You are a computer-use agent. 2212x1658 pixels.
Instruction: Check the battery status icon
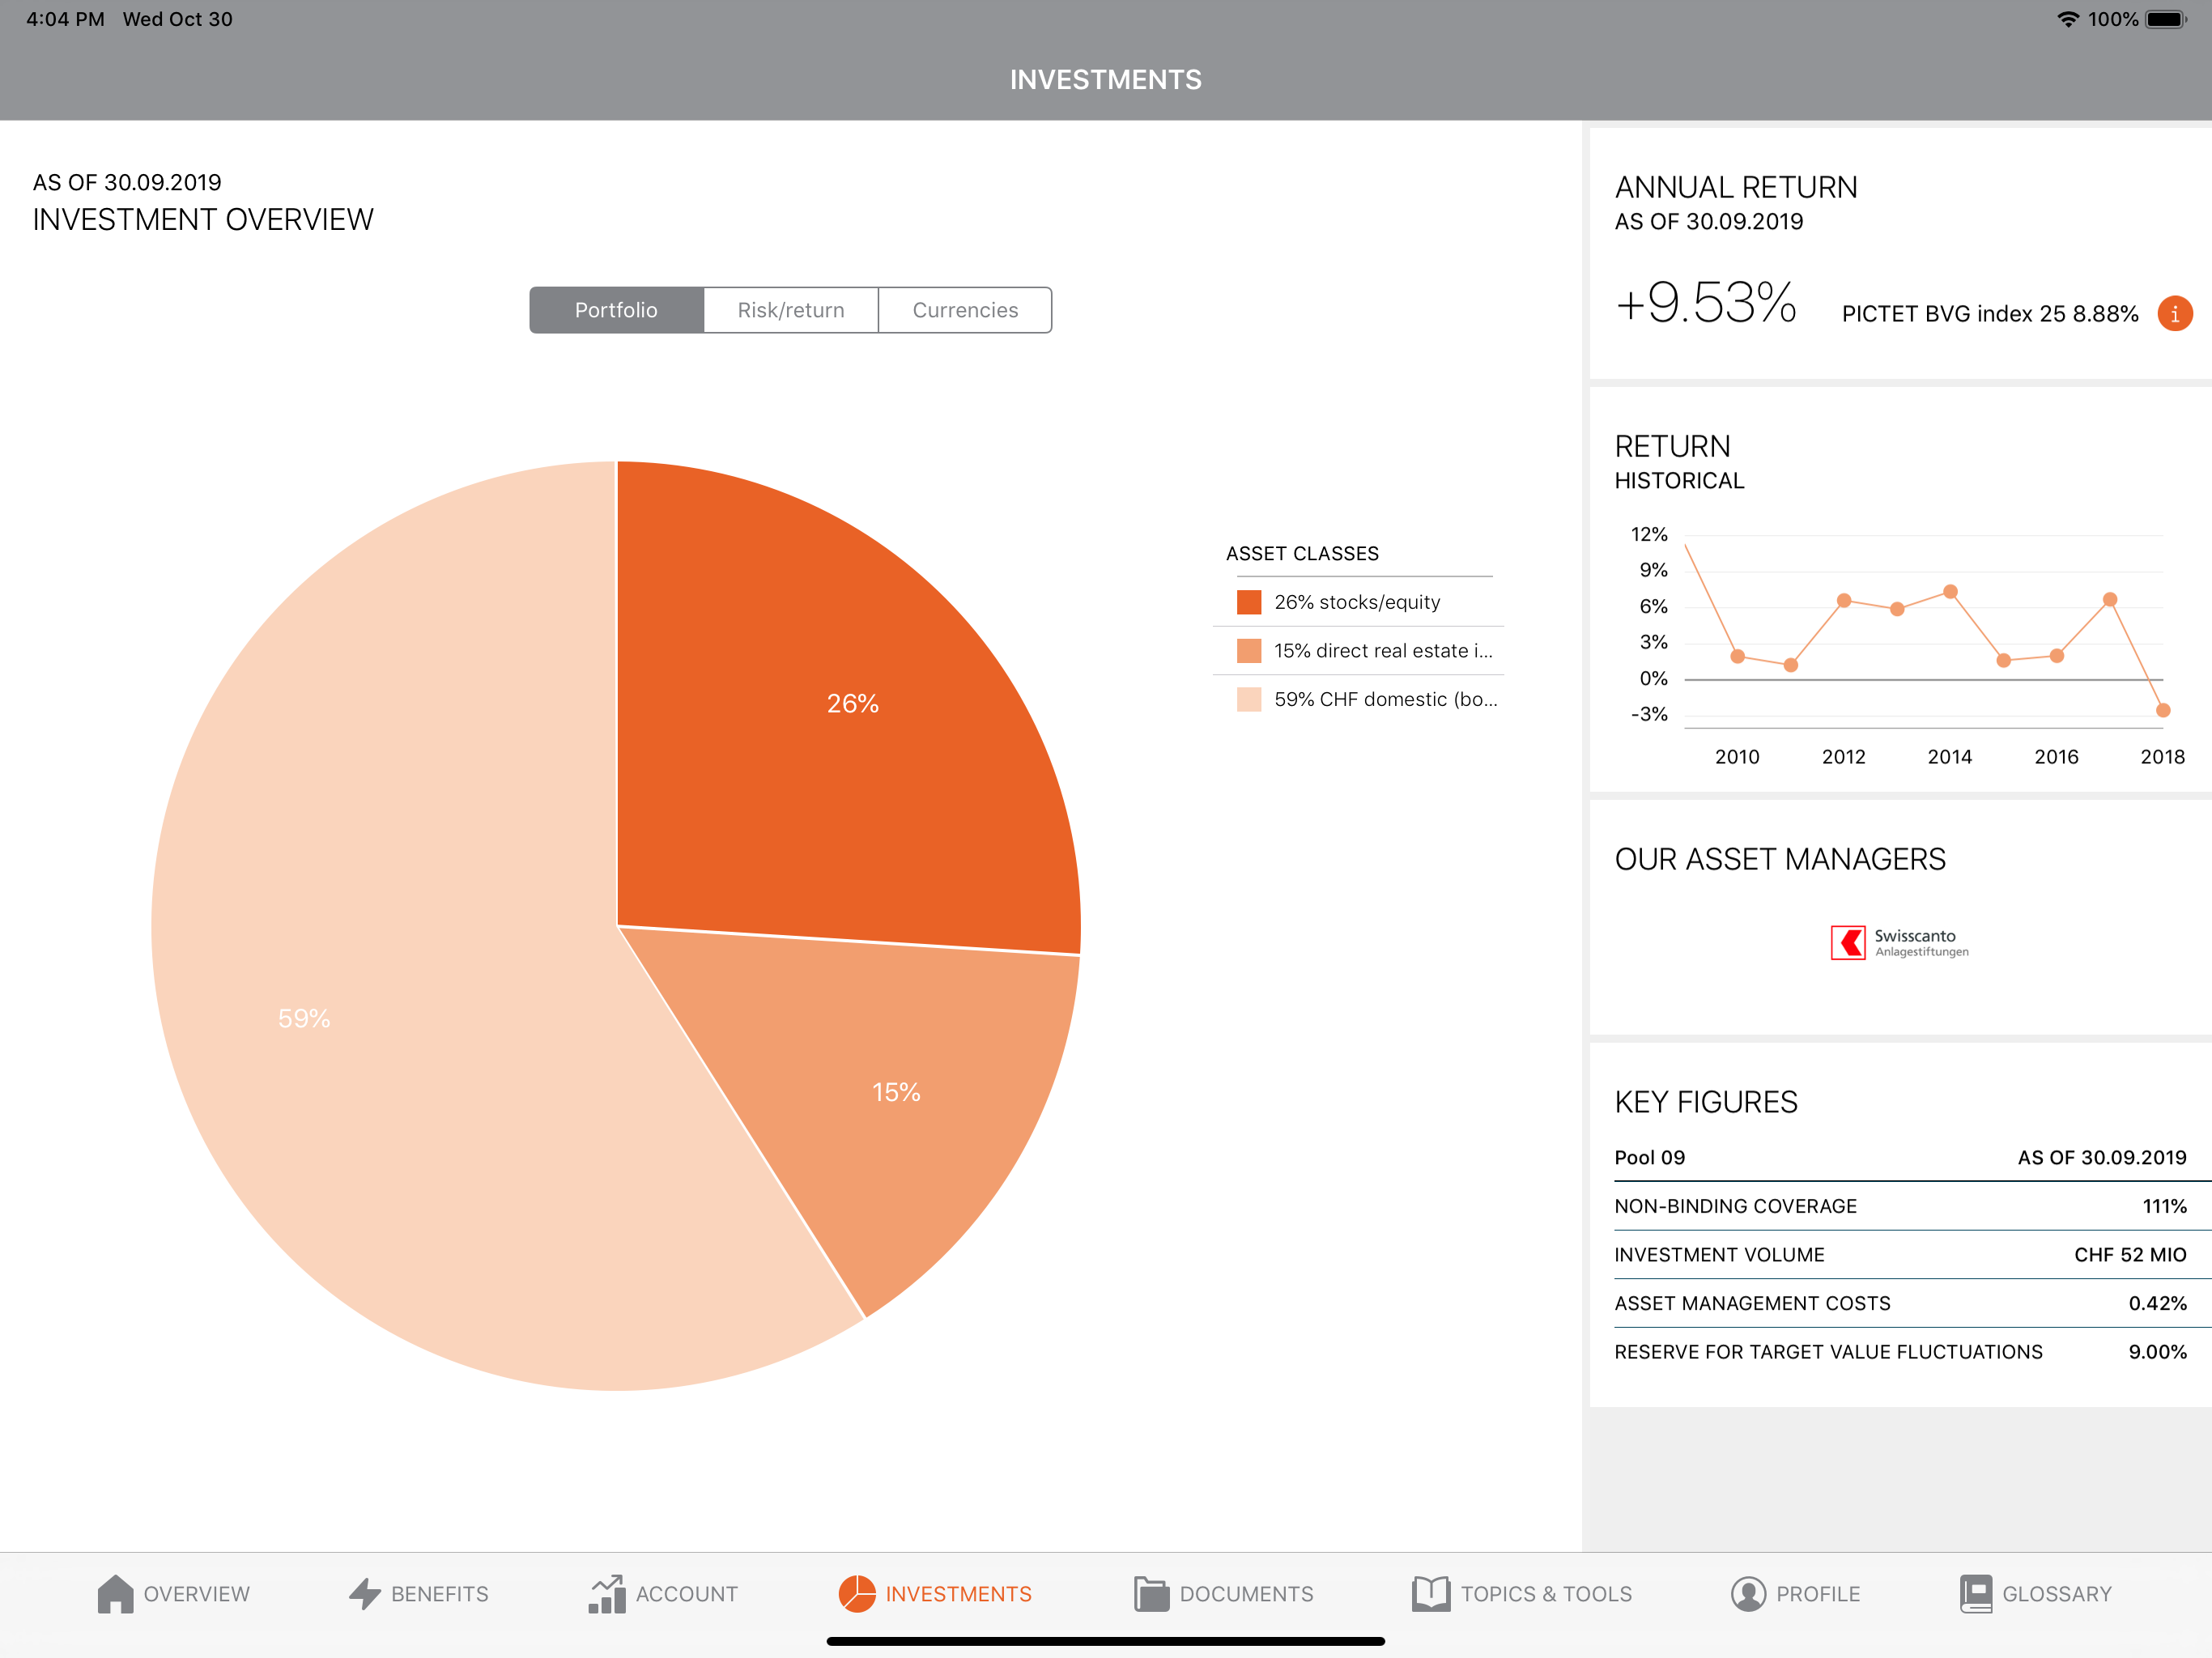pyautogui.click(x=2167, y=19)
